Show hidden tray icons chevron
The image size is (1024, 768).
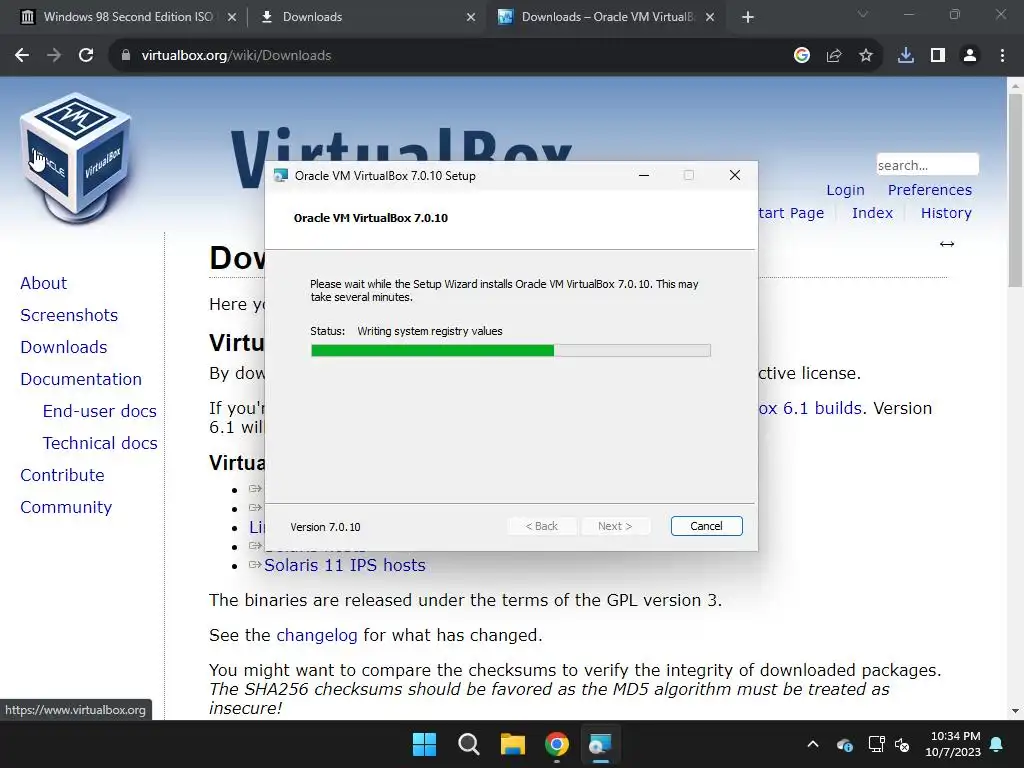tap(813, 744)
